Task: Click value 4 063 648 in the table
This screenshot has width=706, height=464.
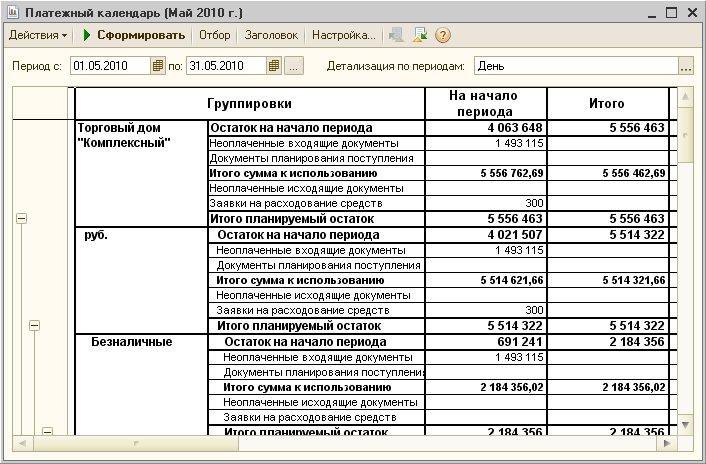Action: [x=515, y=128]
